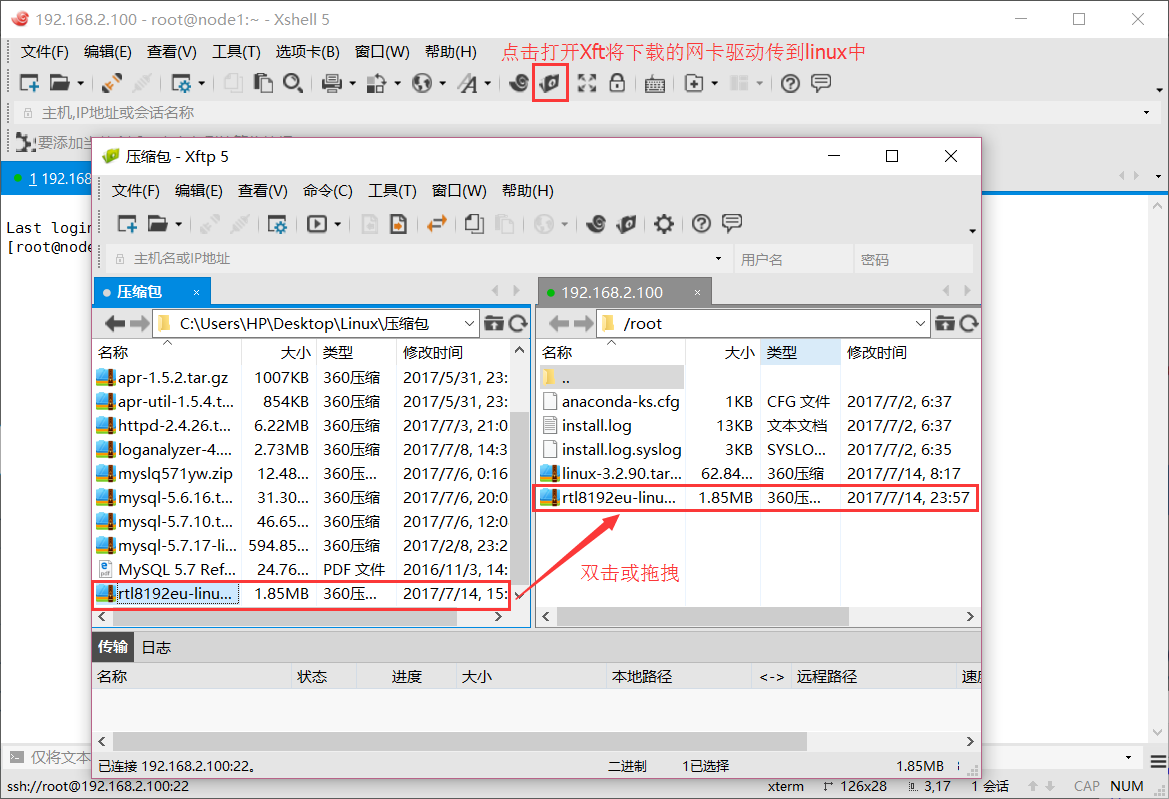Open Xshell address bar dropdown arrow
1169x799 pixels.
(x=1146, y=113)
